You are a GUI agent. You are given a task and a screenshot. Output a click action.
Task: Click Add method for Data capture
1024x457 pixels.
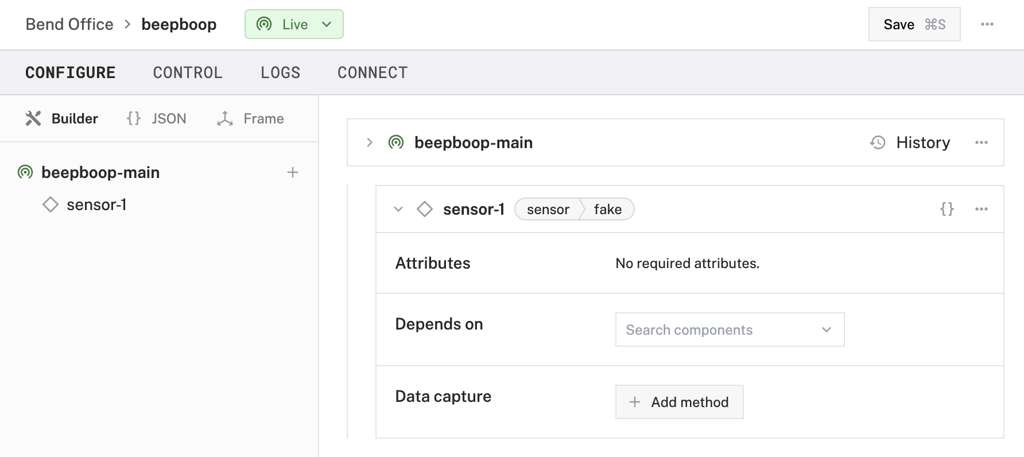[679, 402]
